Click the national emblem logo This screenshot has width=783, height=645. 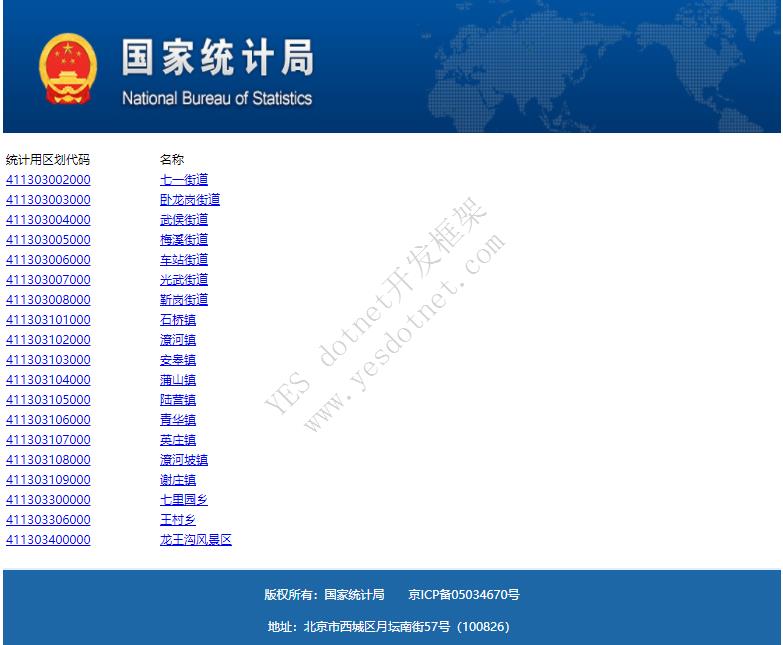click(x=68, y=69)
